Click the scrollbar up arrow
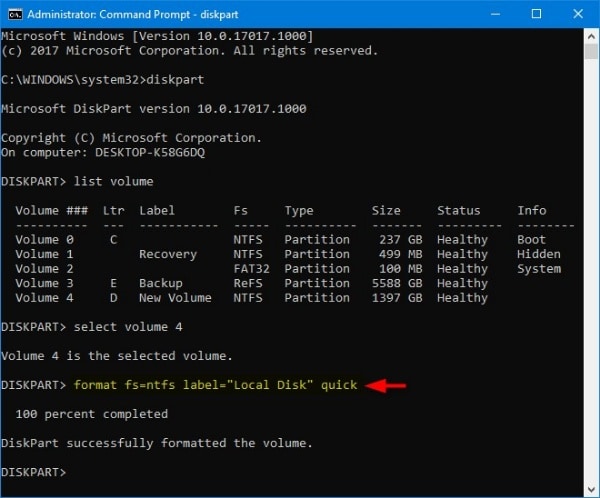 tap(590, 37)
